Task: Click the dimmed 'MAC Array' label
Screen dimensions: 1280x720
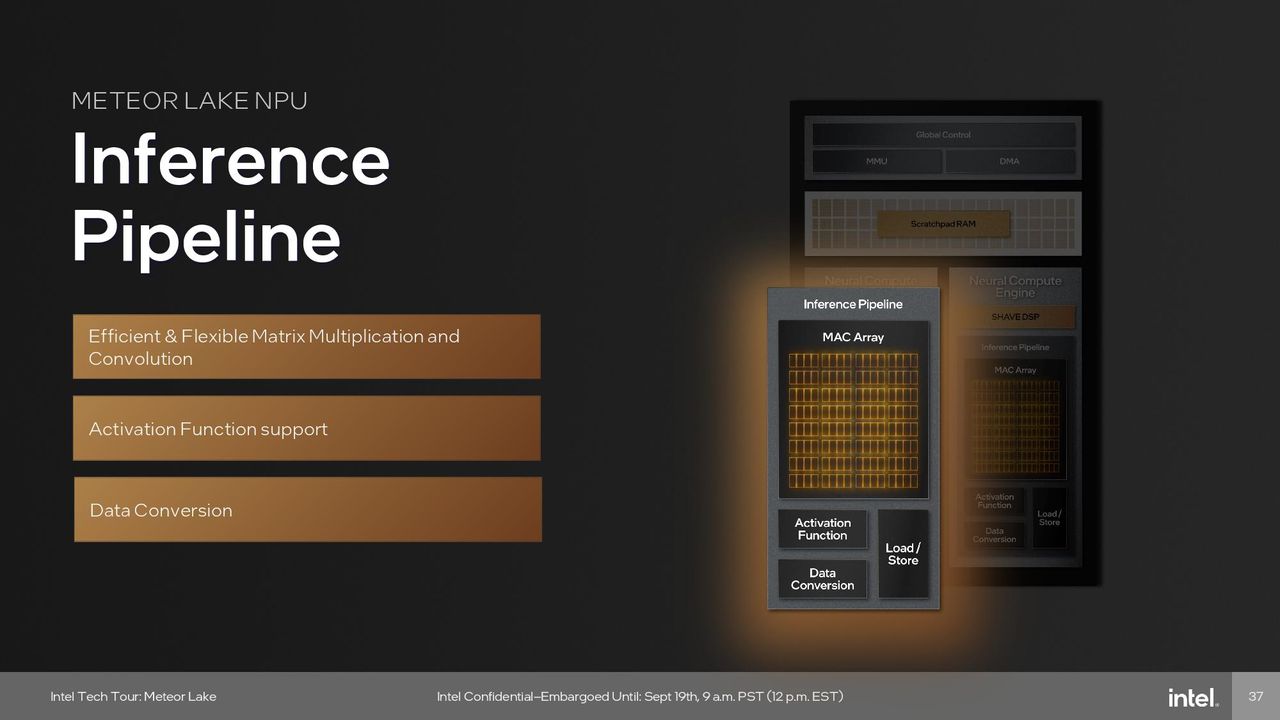Action: [x=1015, y=370]
